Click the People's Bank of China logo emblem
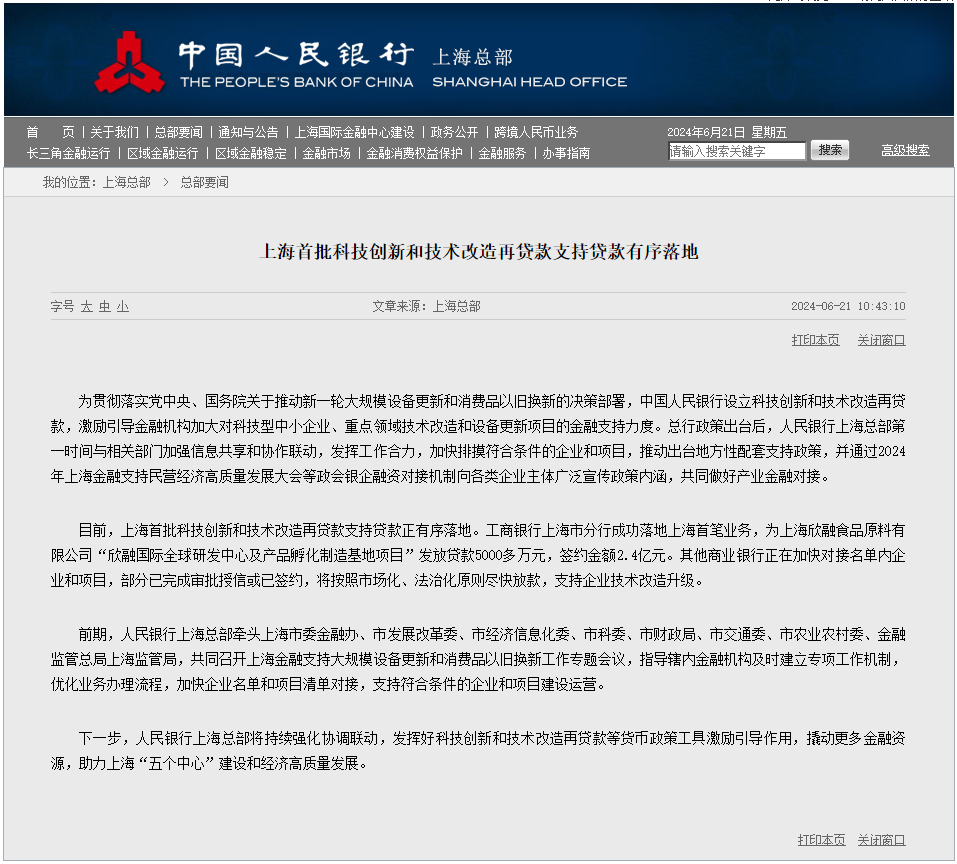Screen dimensions: 957x864 [130, 62]
